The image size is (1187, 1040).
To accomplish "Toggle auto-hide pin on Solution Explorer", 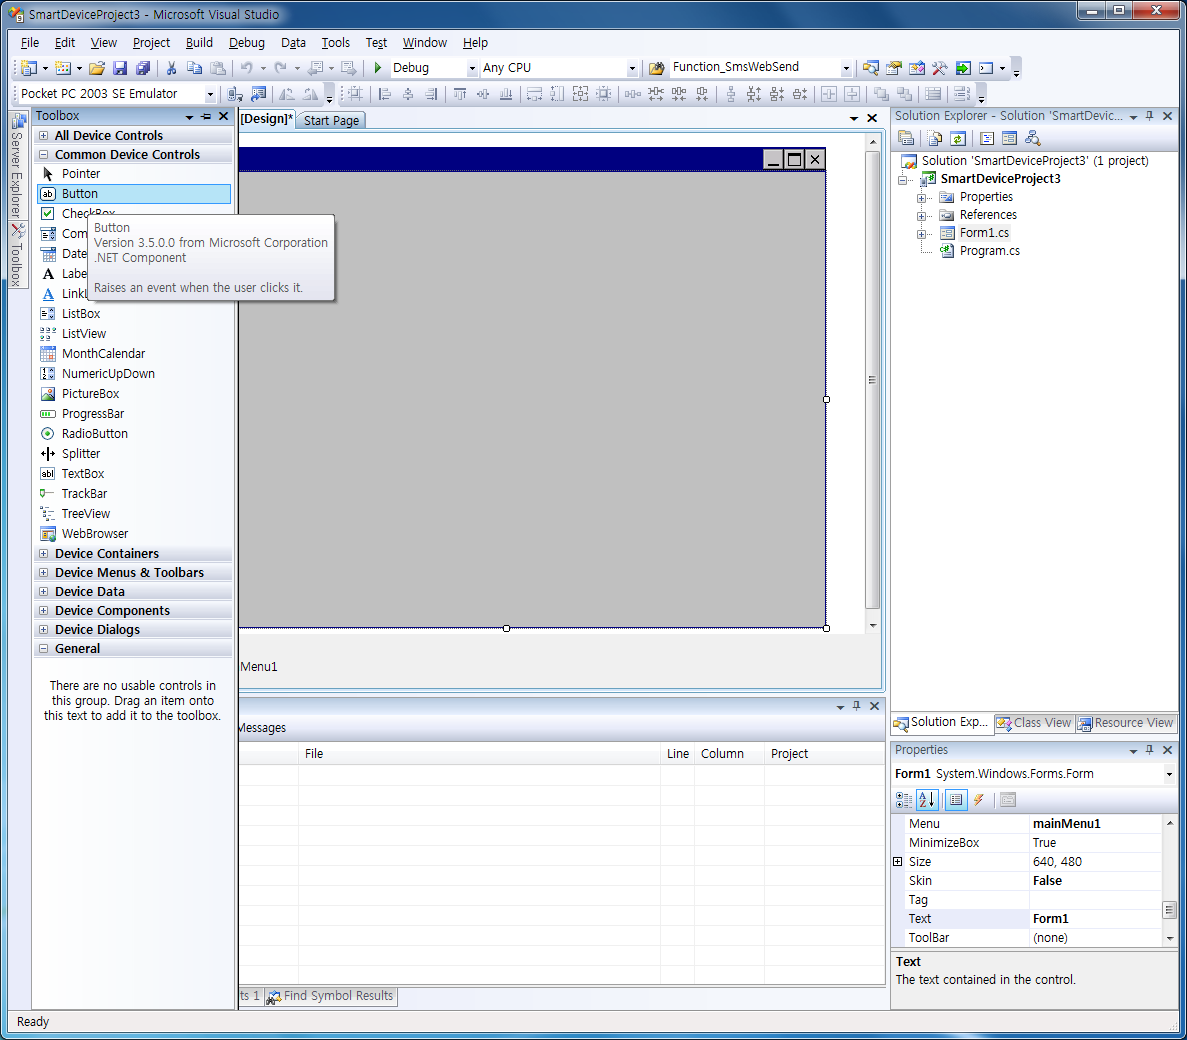I will [x=1150, y=116].
